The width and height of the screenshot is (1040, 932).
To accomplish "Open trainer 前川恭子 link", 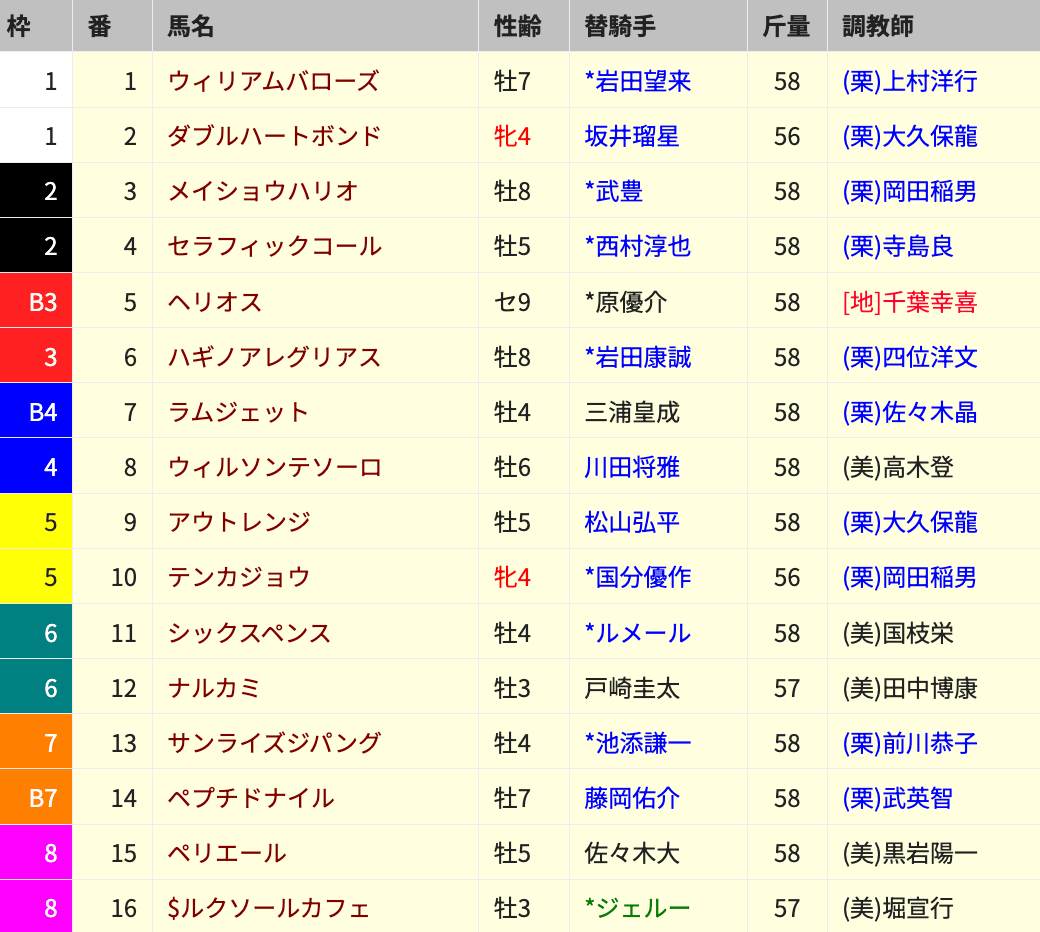I will (909, 743).
